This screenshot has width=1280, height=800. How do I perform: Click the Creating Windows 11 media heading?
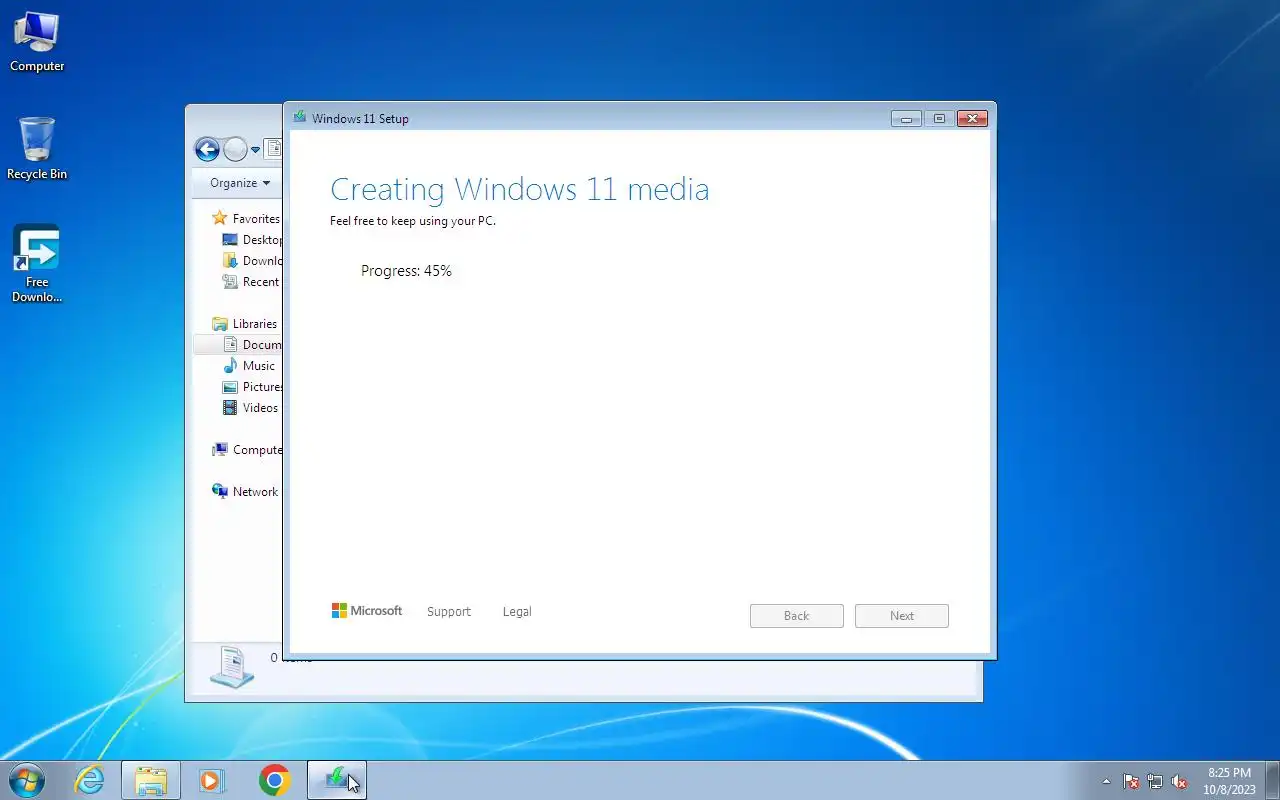[520, 189]
